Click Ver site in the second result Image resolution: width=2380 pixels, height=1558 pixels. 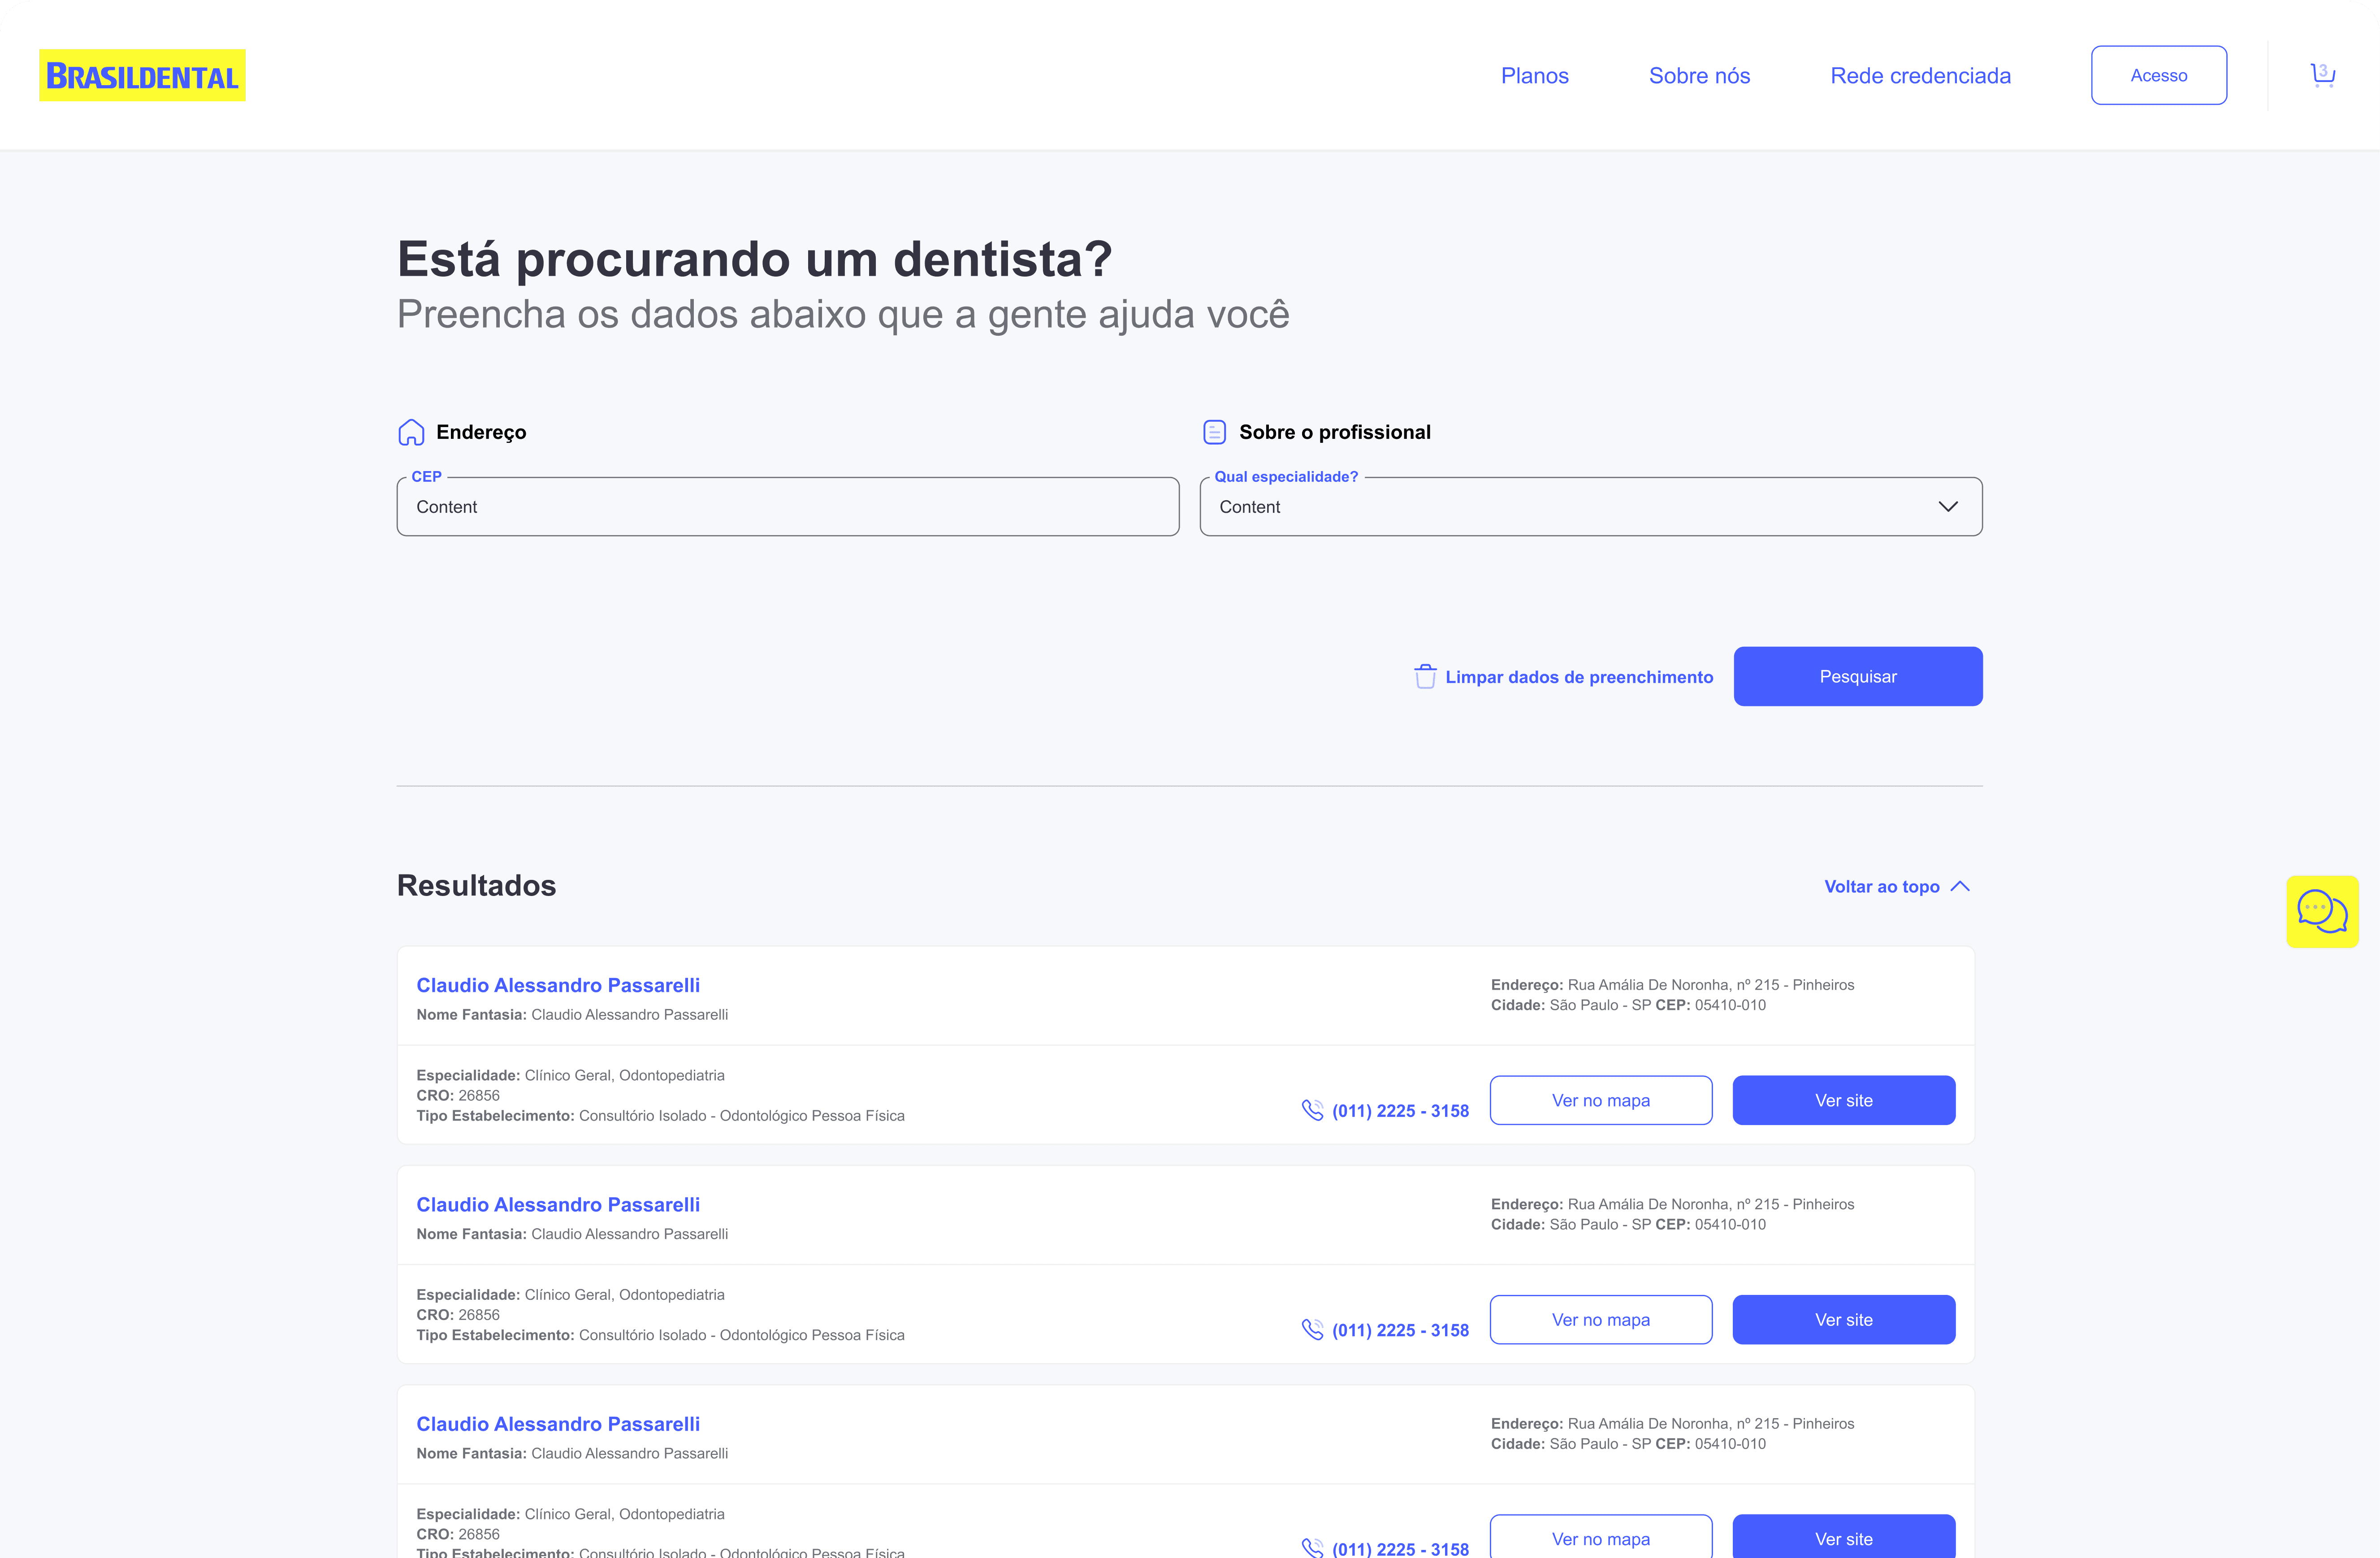(x=1843, y=1320)
